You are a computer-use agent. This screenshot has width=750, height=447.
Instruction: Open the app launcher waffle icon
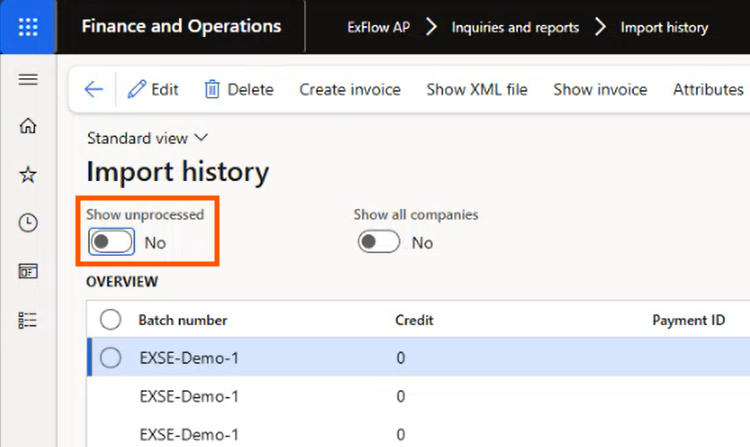click(x=28, y=27)
